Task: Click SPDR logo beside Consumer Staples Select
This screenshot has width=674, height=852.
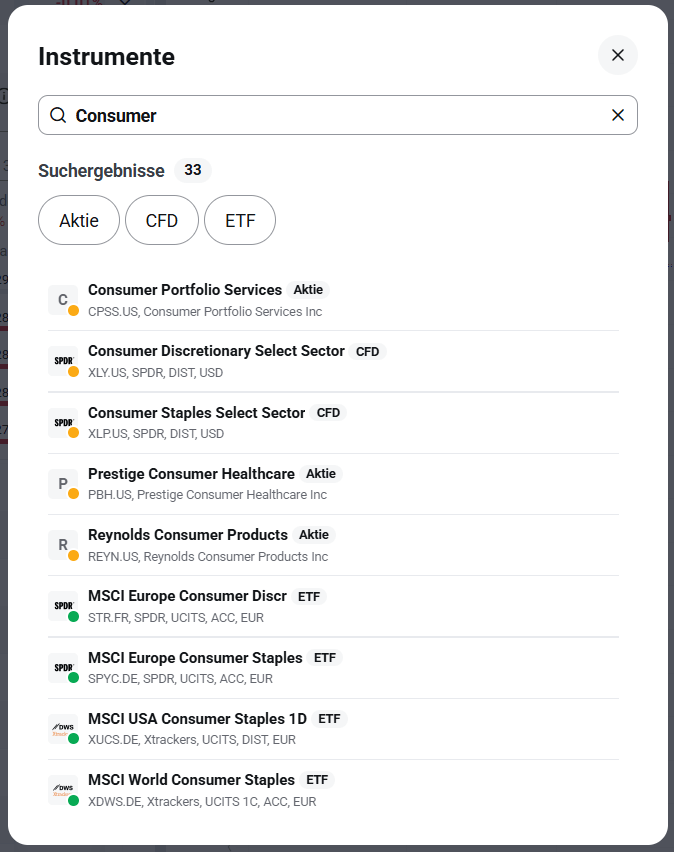Action: [x=63, y=423]
